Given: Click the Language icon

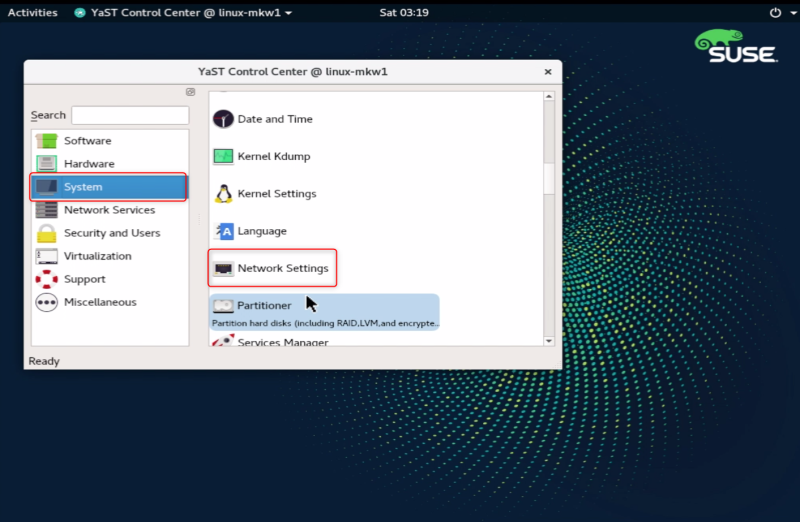Looking at the screenshot, I should coord(224,231).
